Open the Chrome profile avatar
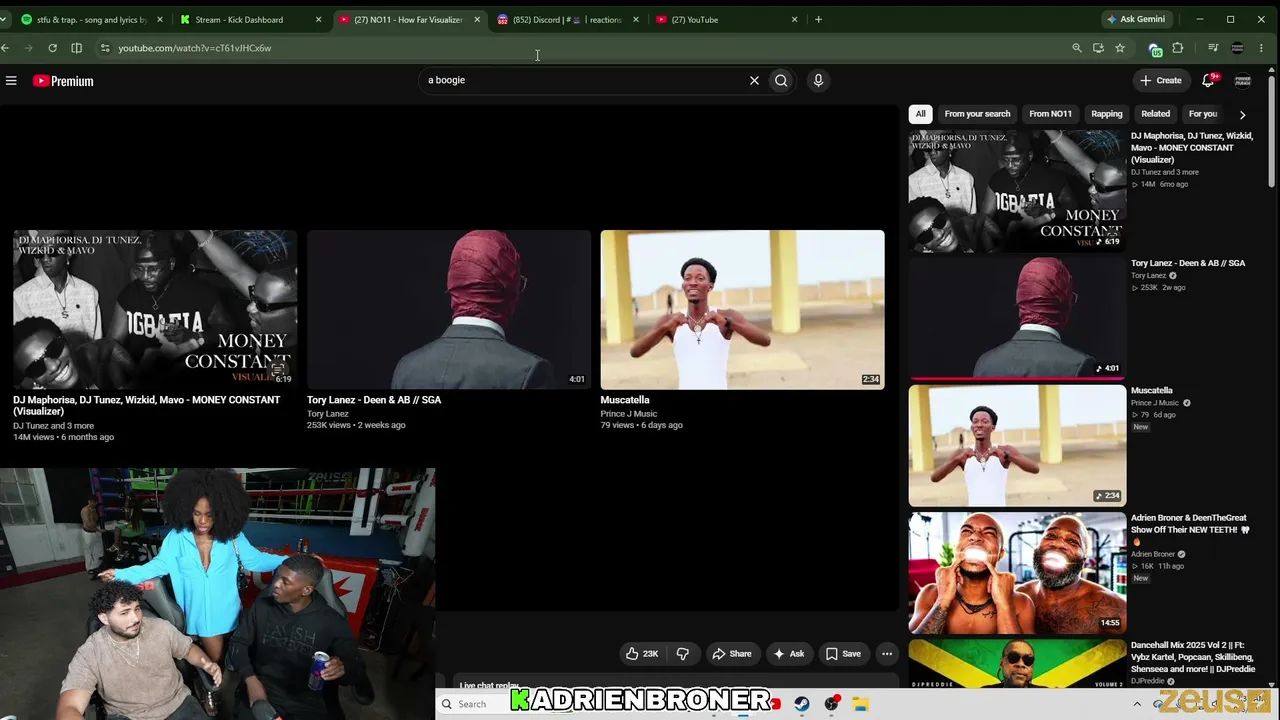 point(1237,48)
